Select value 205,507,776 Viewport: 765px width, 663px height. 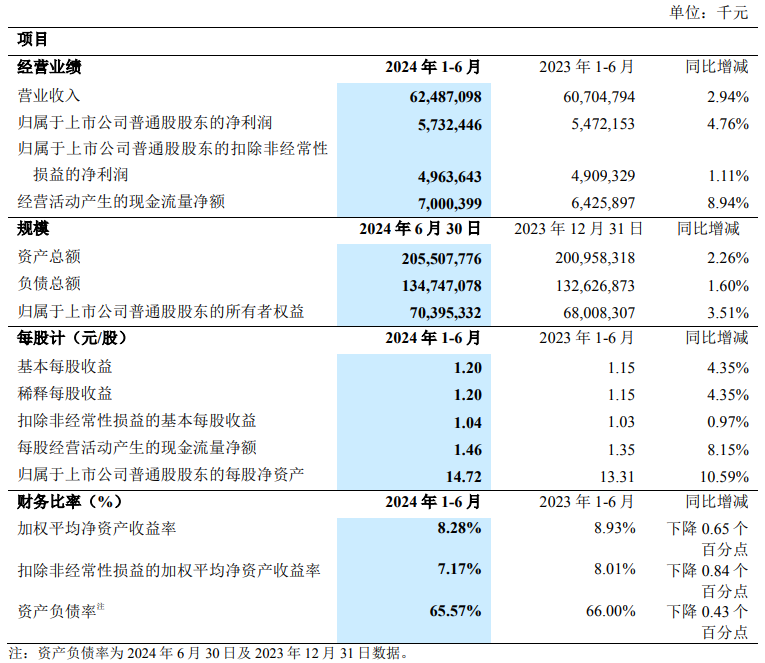click(x=442, y=259)
